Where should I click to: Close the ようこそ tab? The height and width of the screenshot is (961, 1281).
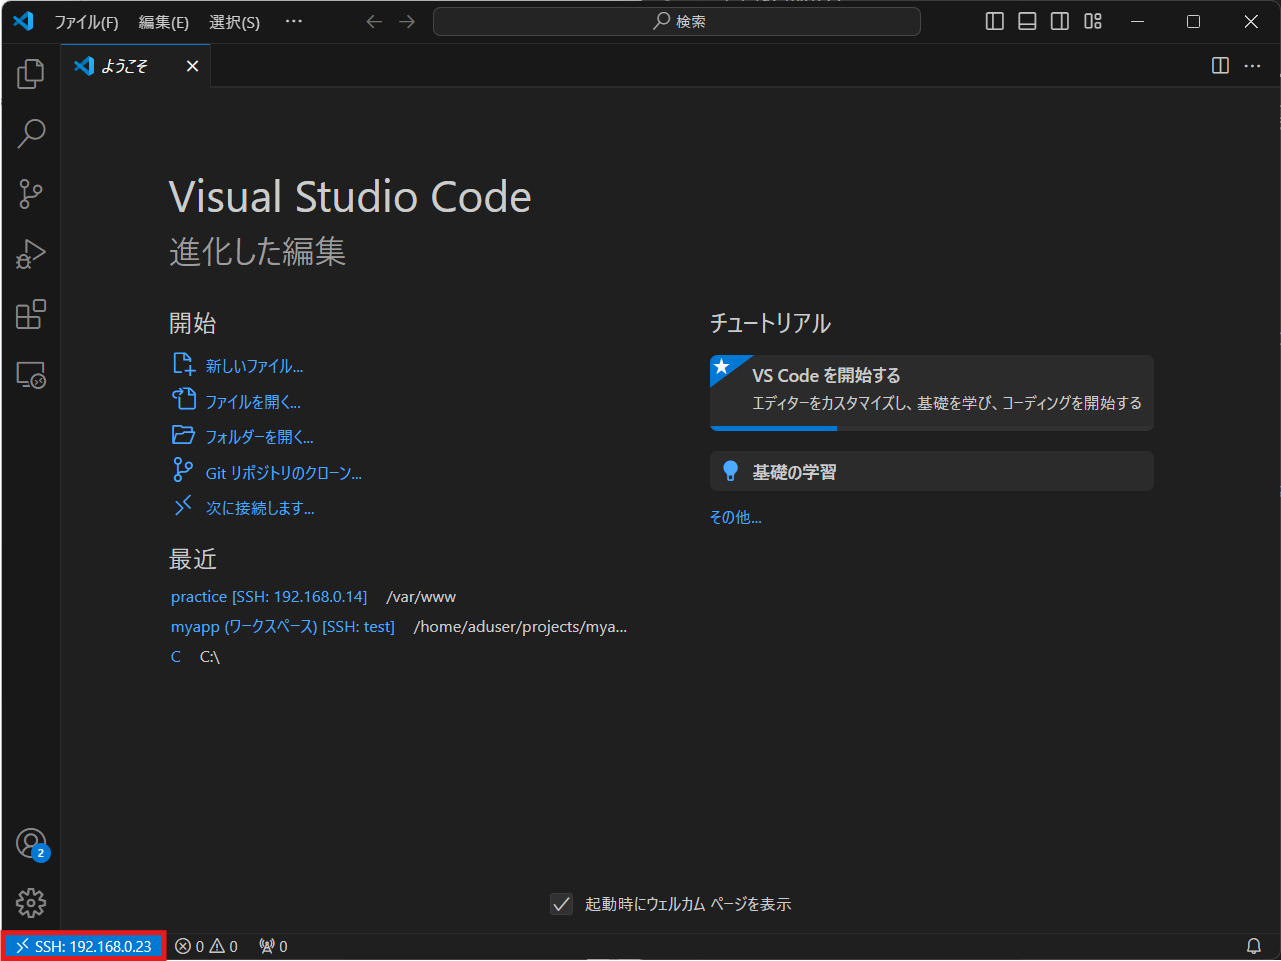(192, 66)
